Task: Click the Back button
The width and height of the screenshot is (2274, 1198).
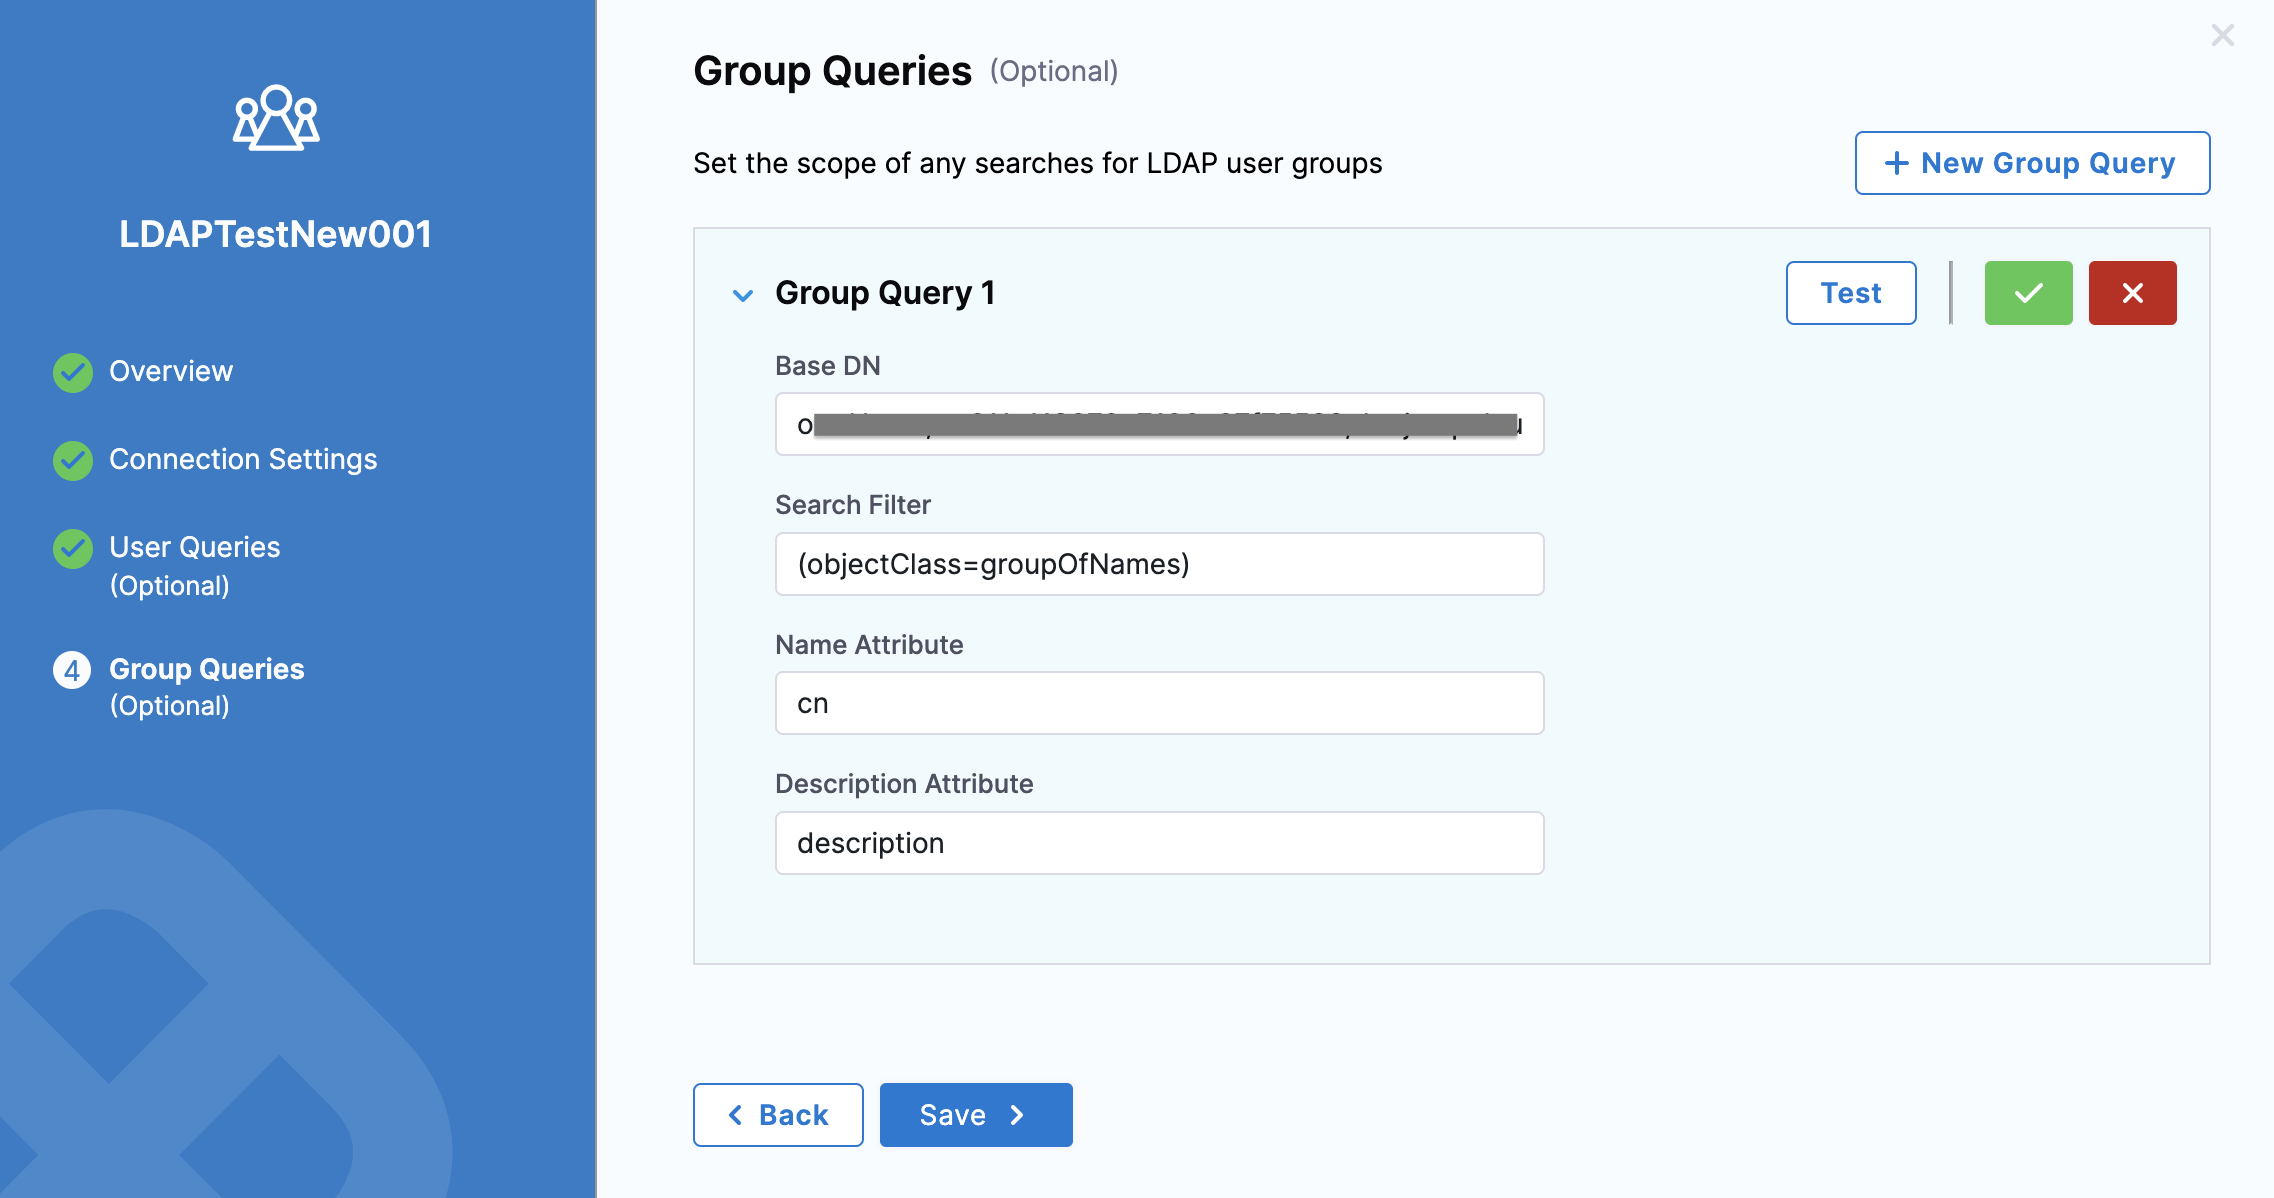Action: click(x=778, y=1115)
